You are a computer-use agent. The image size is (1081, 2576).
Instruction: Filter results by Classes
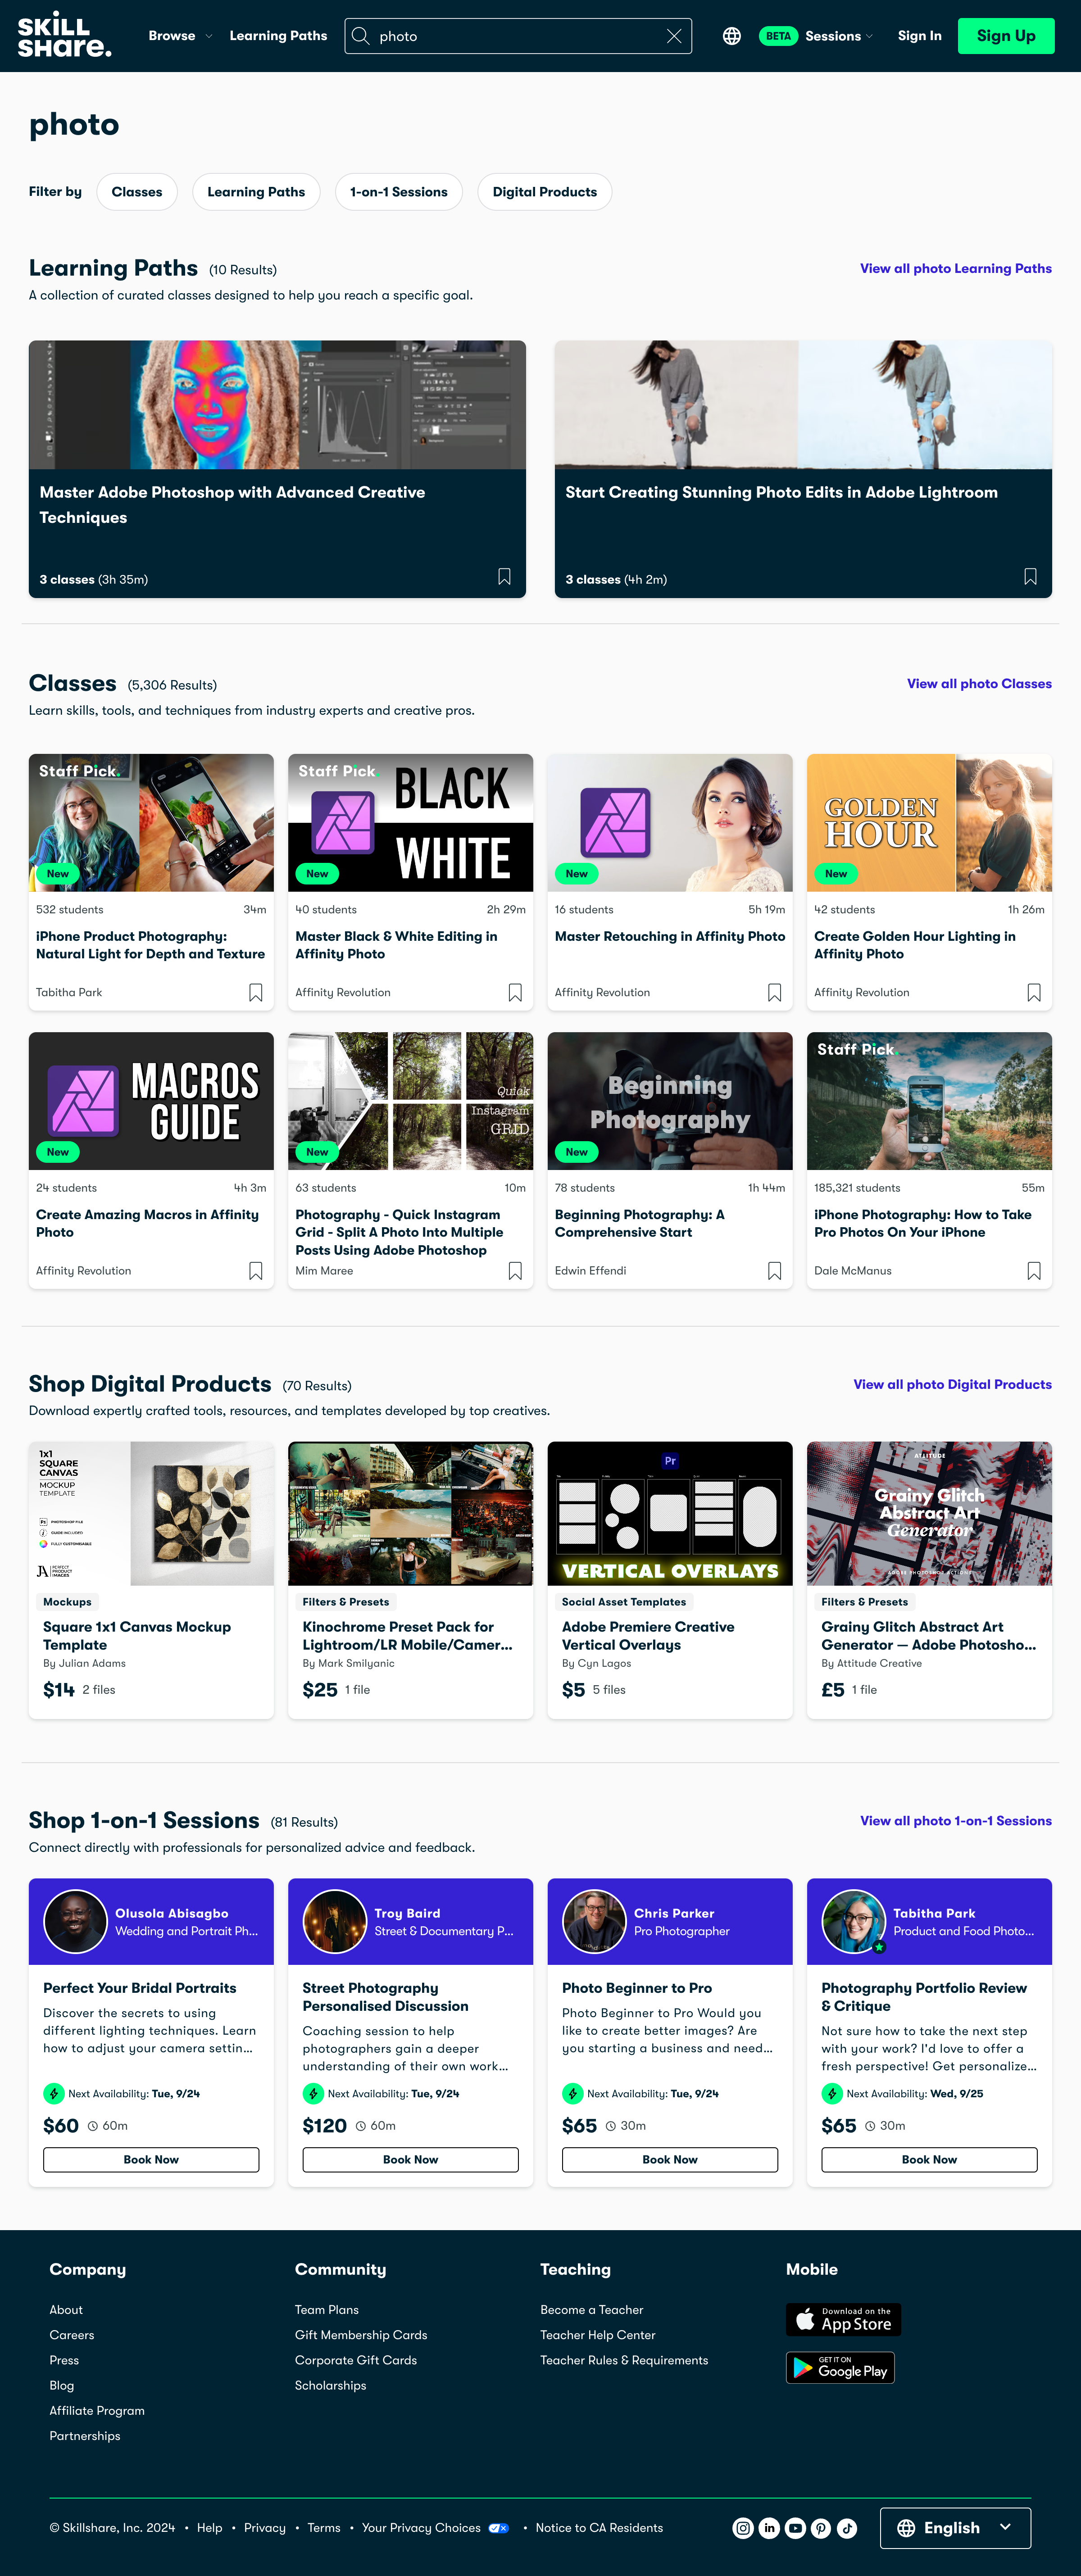(x=137, y=192)
